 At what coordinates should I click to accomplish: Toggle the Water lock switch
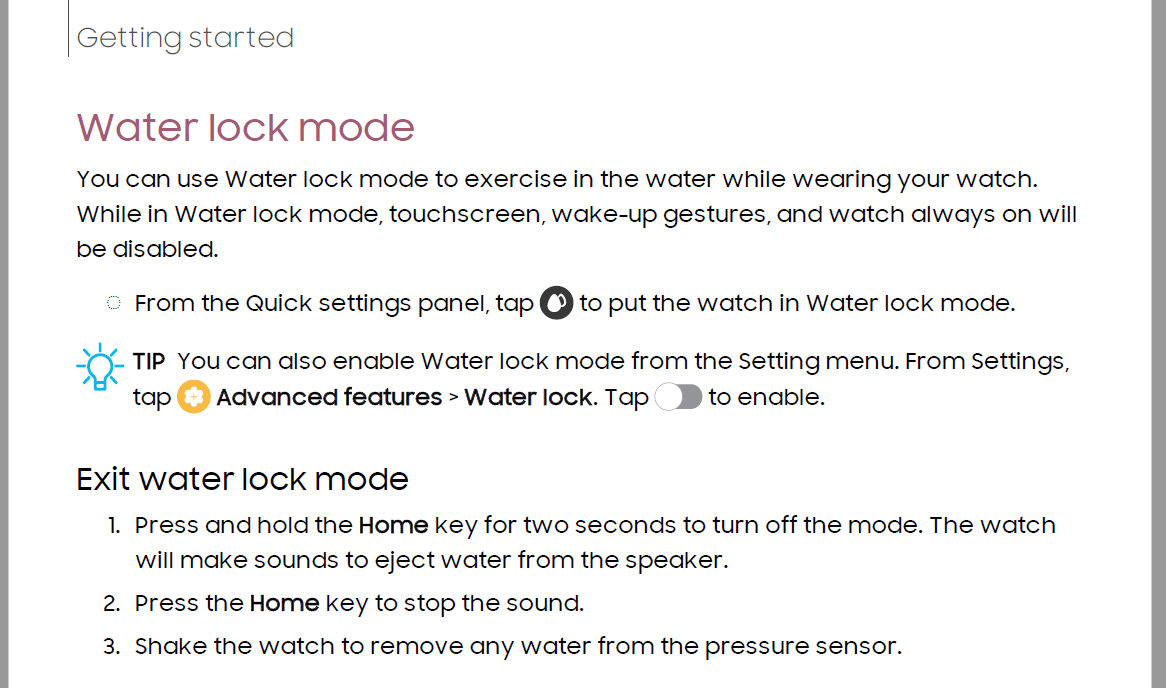(x=678, y=397)
